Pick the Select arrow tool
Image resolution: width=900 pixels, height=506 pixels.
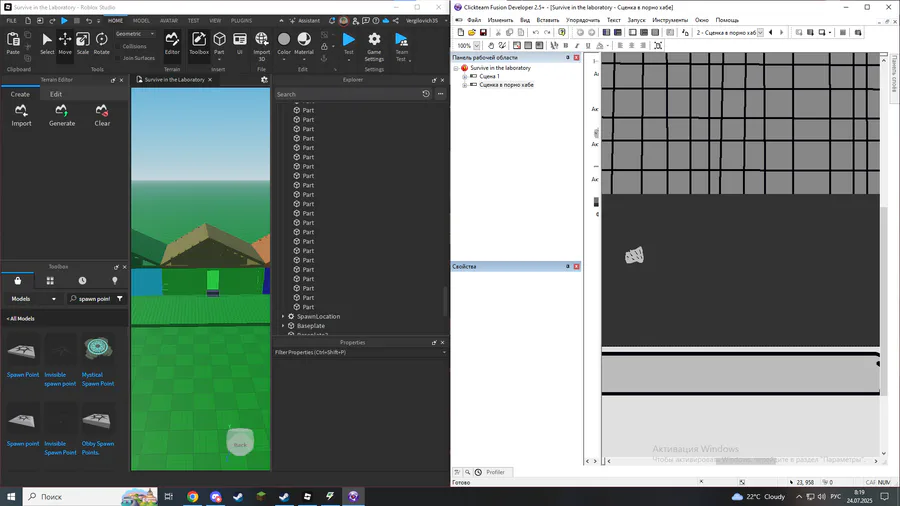(47, 43)
